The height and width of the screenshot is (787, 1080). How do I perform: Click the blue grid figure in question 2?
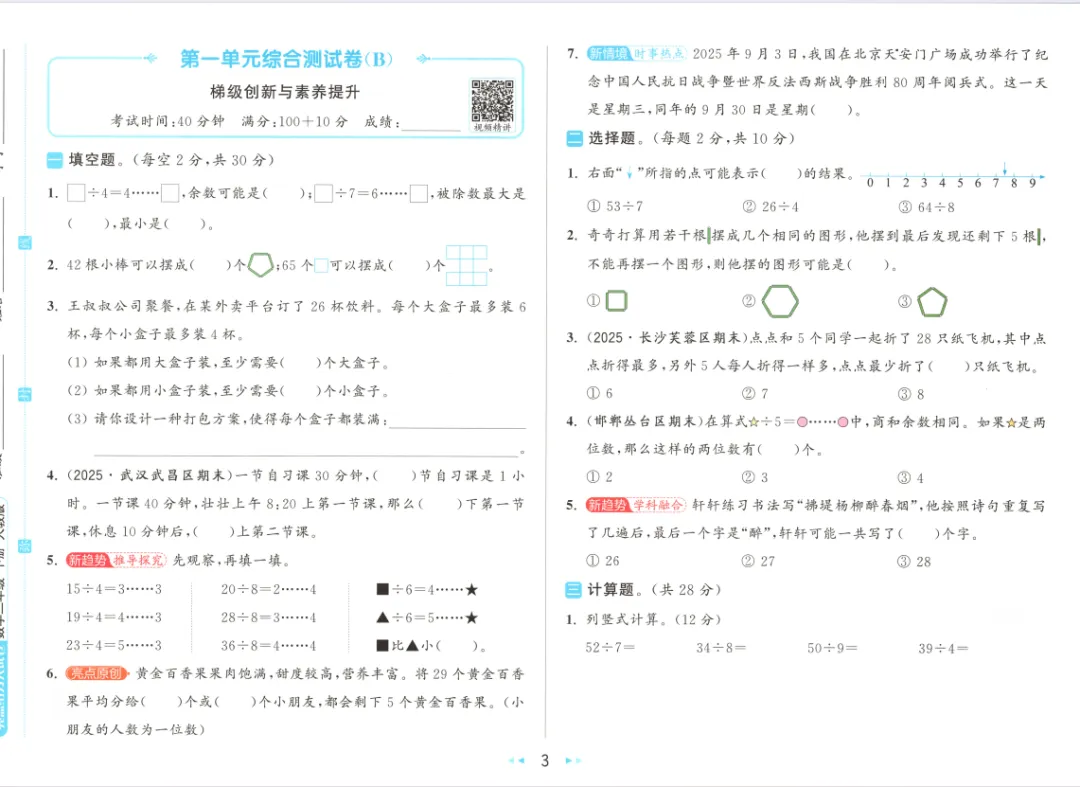pyautogui.click(x=466, y=265)
